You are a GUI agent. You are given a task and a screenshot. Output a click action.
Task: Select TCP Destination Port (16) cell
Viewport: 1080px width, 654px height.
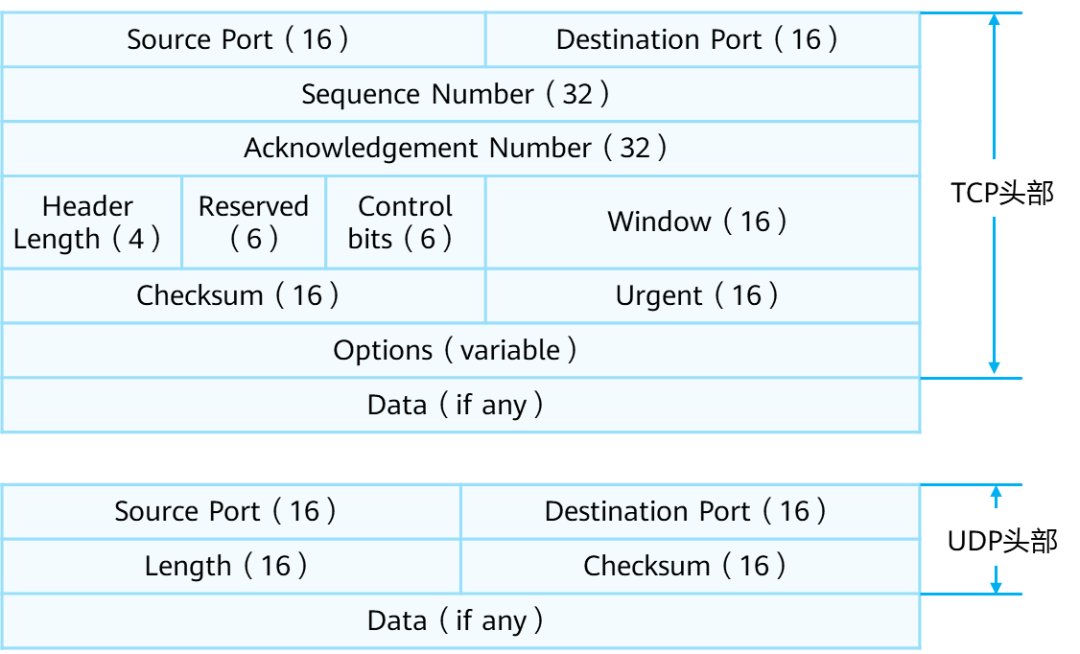(703, 40)
